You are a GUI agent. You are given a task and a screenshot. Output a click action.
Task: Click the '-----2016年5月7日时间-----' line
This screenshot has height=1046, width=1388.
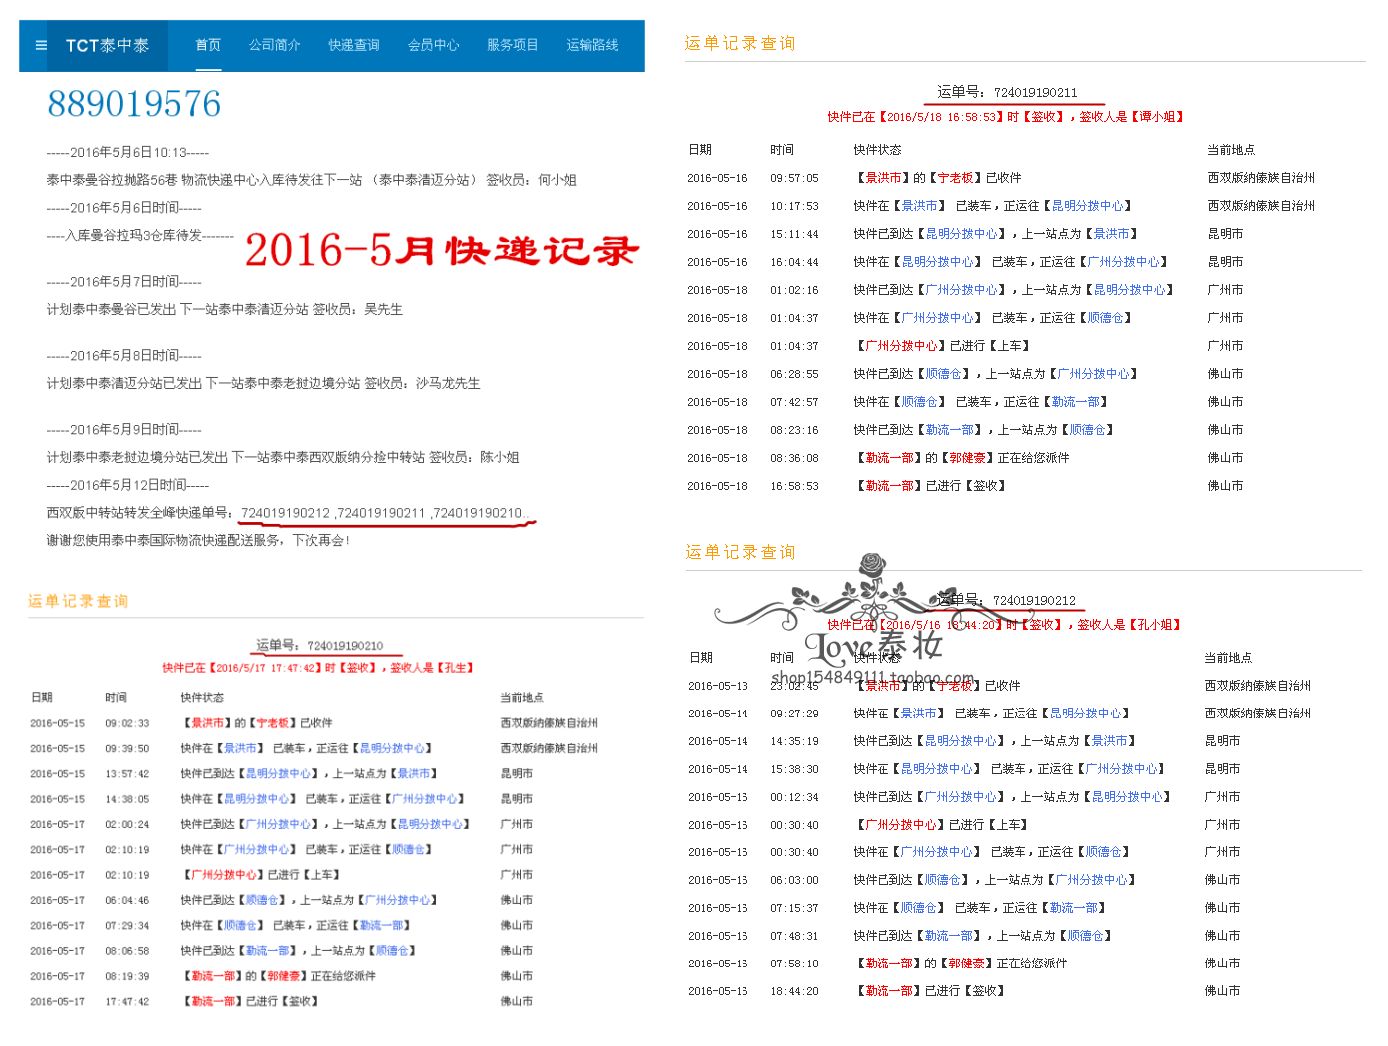(x=124, y=282)
